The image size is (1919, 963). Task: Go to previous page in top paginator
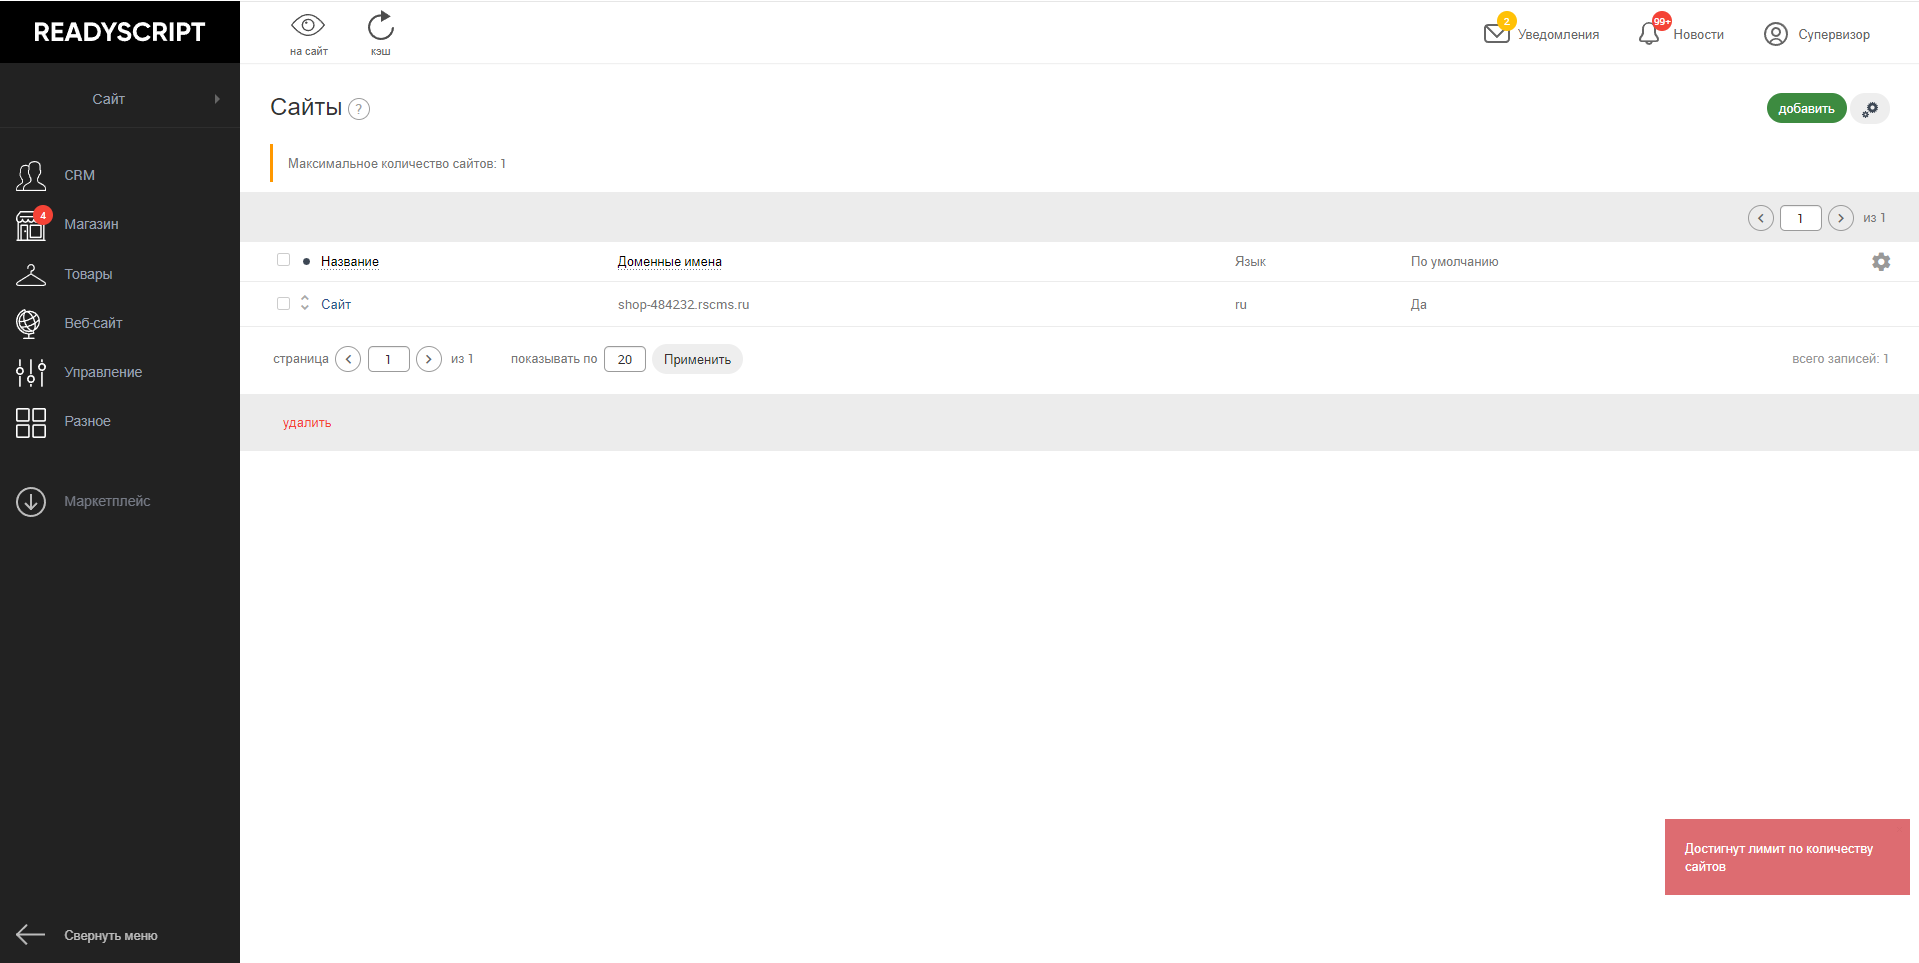click(1761, 218)
